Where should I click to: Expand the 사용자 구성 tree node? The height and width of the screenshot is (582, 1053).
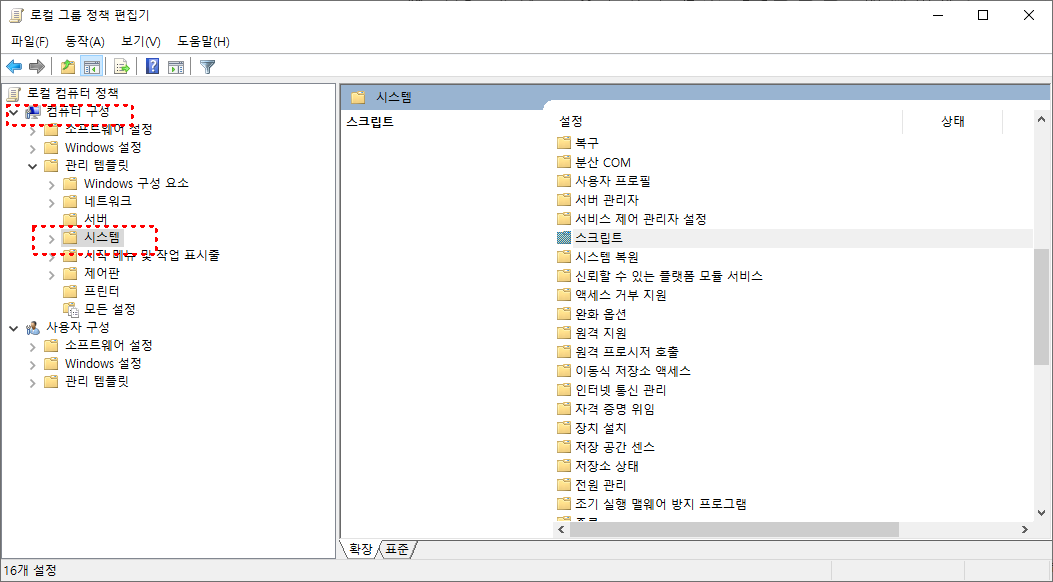(x=13, y=327)
